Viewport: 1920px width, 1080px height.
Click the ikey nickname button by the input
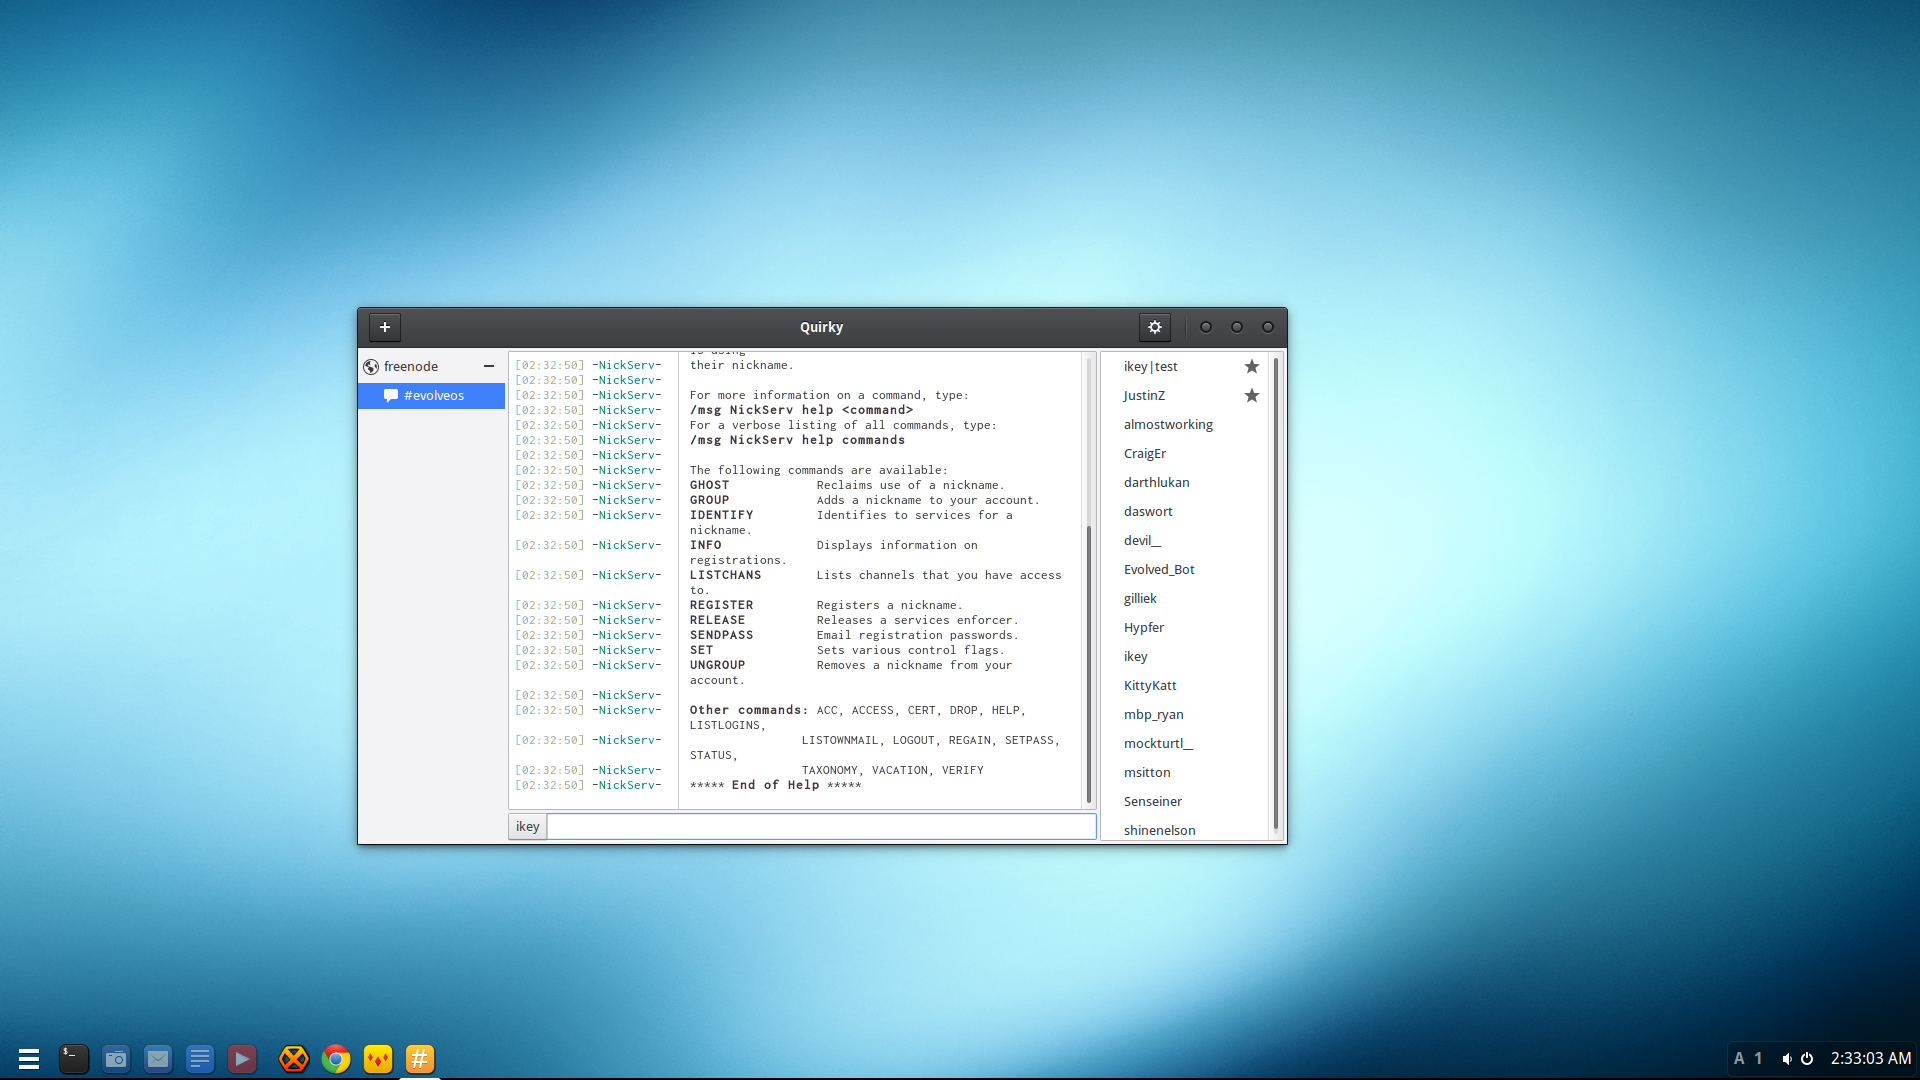pyautogui.click(x=528, y=826)
